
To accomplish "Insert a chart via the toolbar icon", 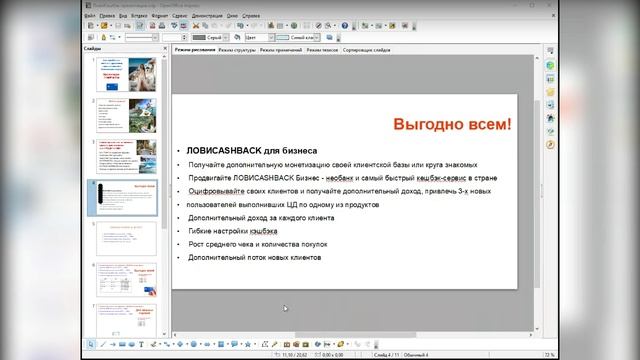I will pyautogui.click(x=271, y=26).
